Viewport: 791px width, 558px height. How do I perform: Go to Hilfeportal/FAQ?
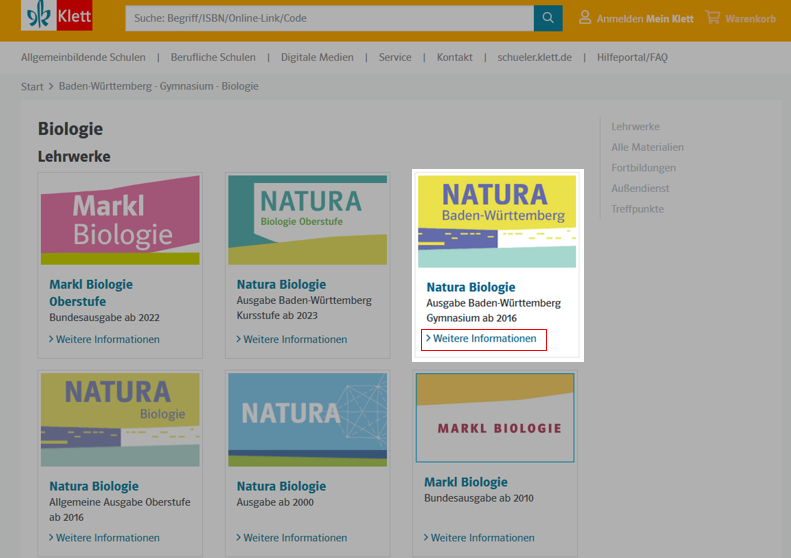[x=631, y=57]
